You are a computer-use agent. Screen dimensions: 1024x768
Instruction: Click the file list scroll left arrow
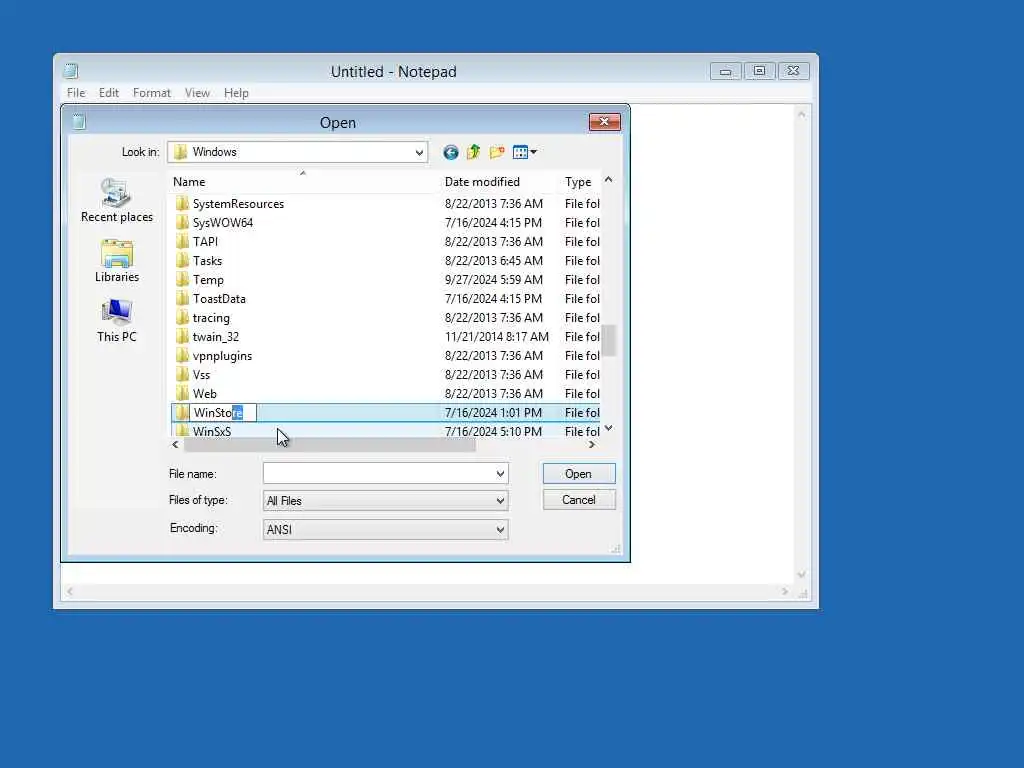pyautogui.click(x=175, y=445)
